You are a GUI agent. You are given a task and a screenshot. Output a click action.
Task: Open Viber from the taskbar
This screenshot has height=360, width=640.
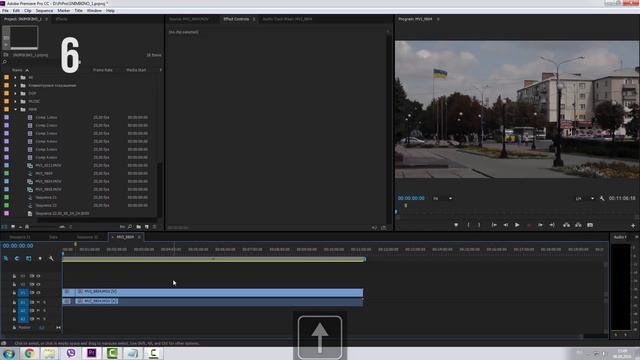pyautogui.click(x=71, y=353)
